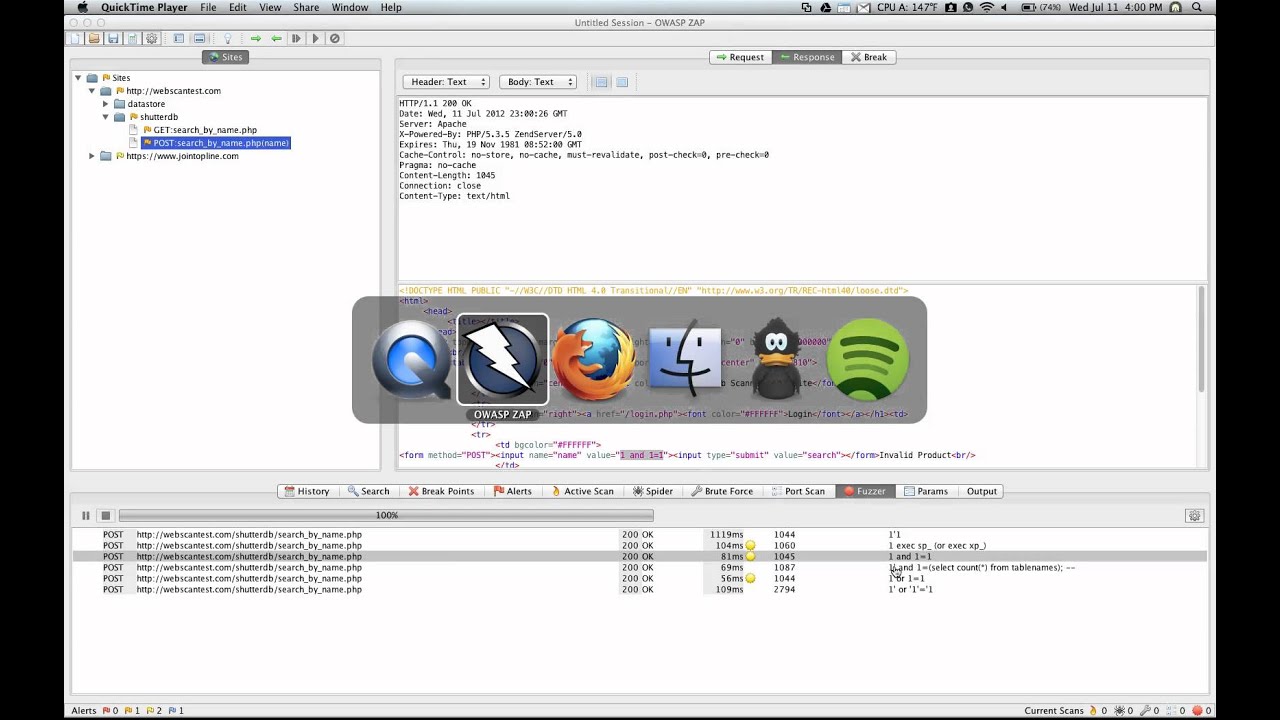
Task: Click the Google Drive menu bar icon
Action: coord(826,7)
